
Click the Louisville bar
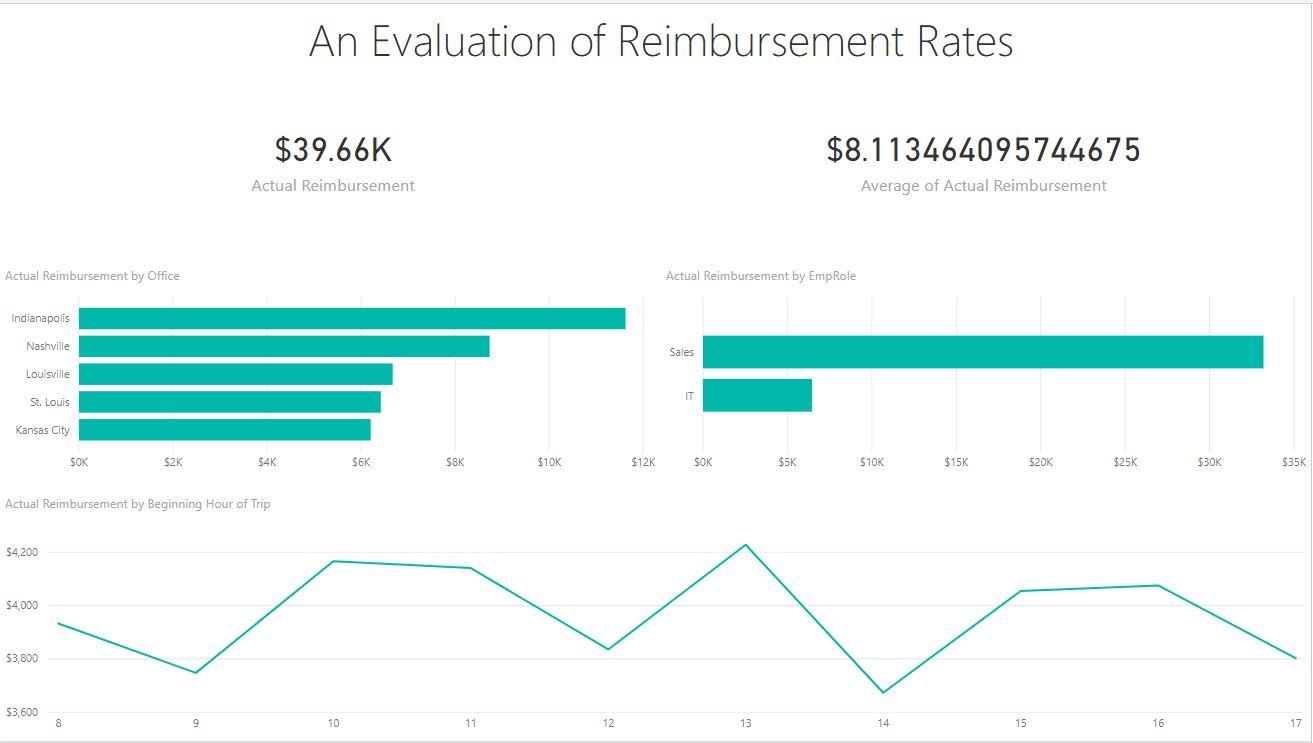pos(235,373)
